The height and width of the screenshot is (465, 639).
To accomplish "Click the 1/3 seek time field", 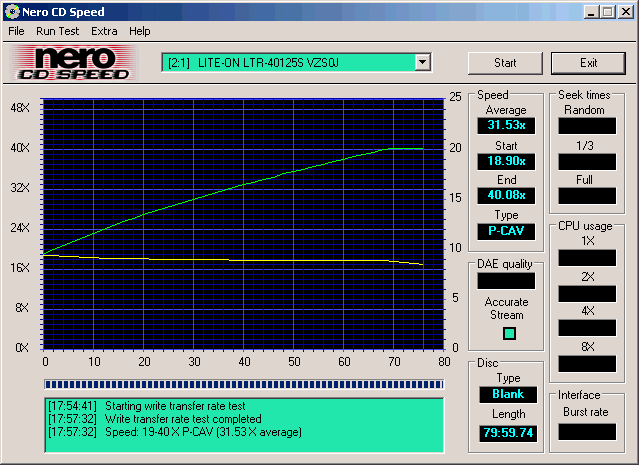I will [587, 162].
